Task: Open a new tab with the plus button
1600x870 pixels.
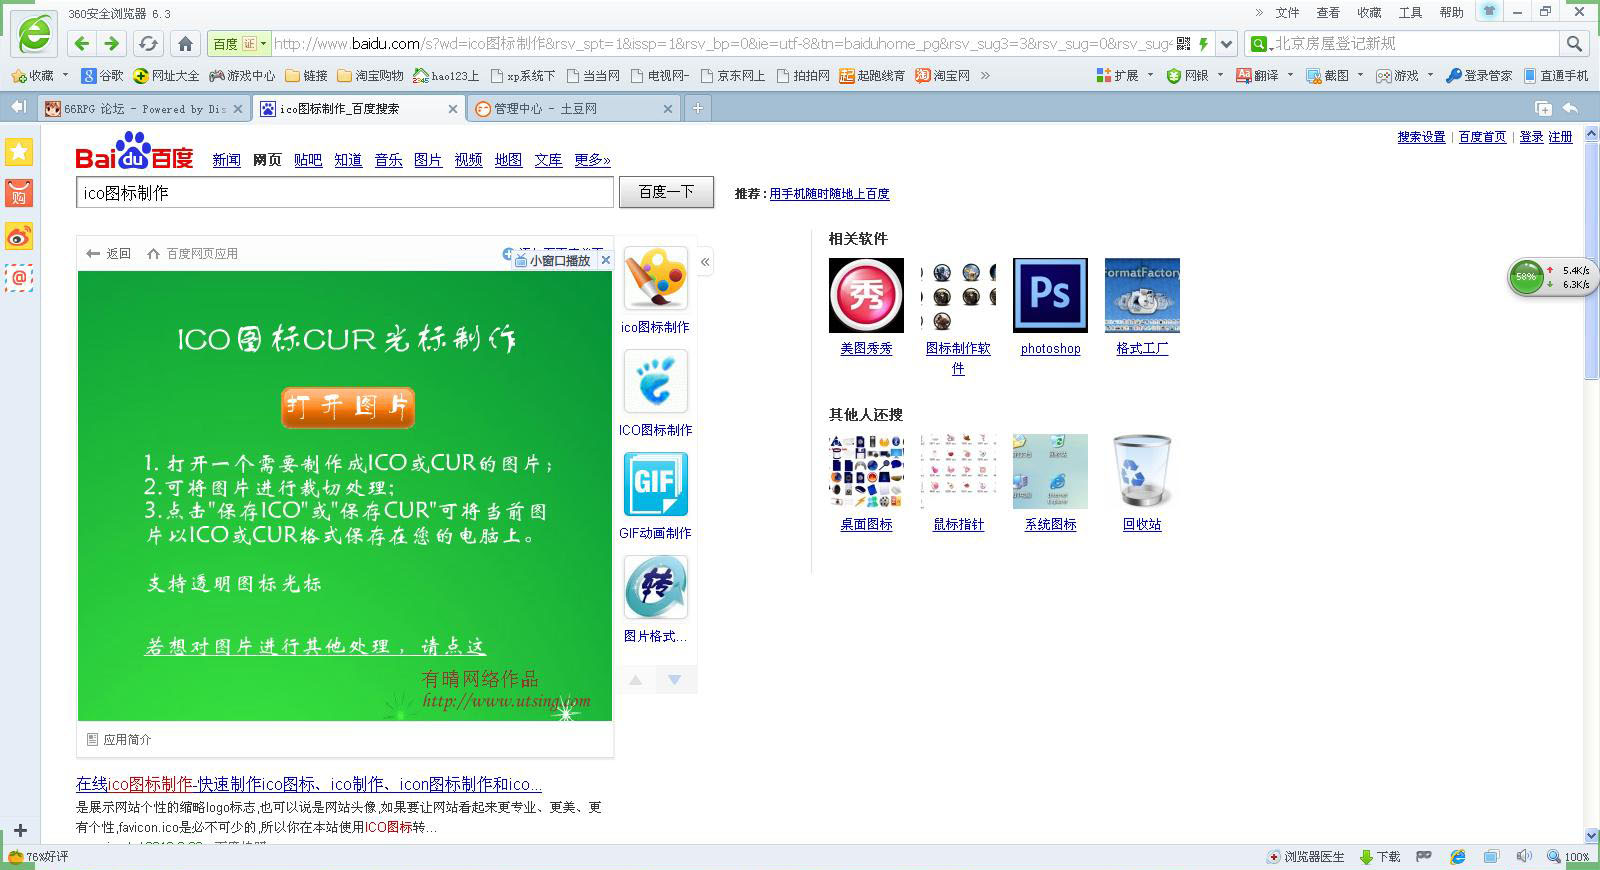Action: click(x=698, y=109)
